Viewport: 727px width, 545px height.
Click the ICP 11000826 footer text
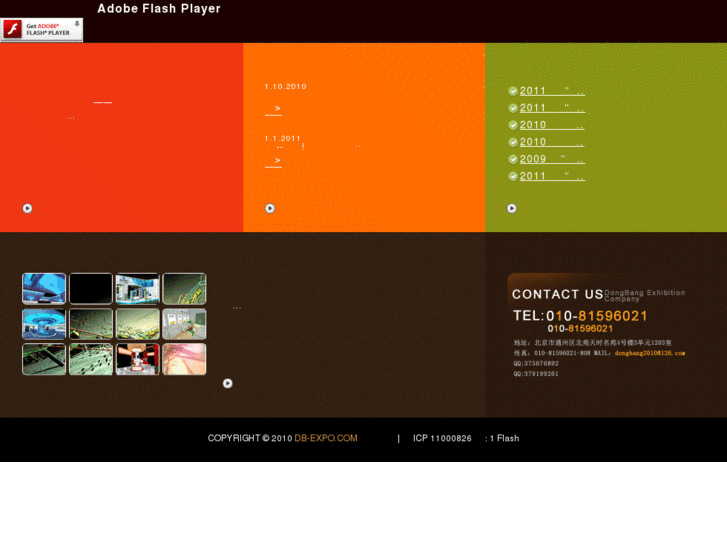click(442, 438)
